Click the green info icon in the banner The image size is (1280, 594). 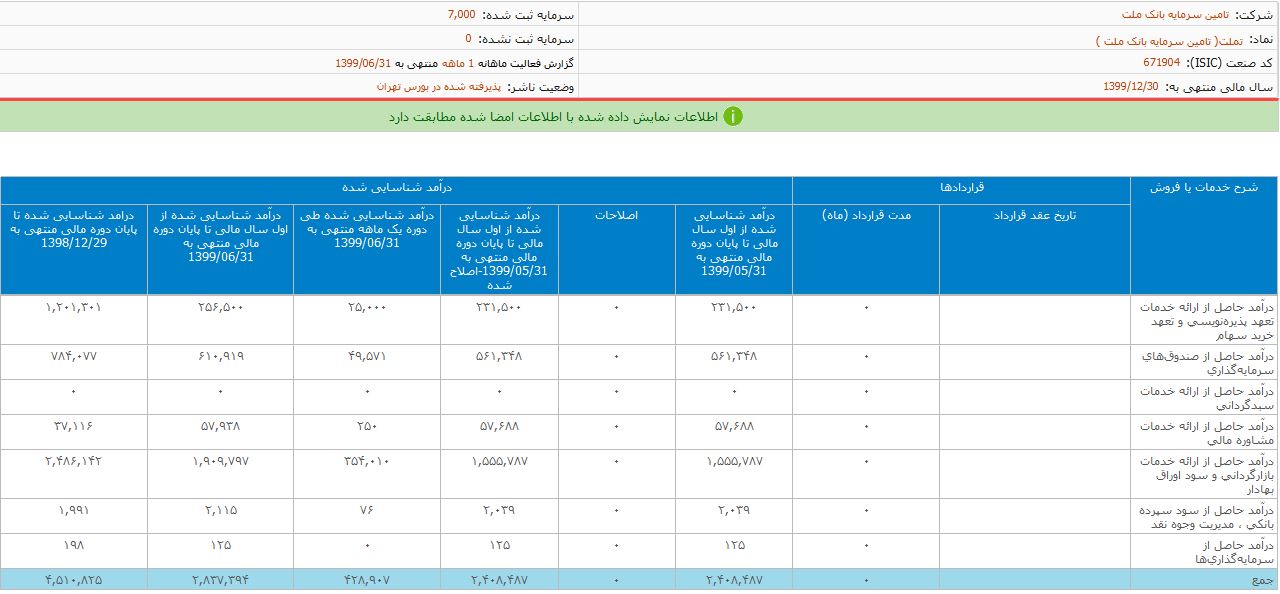coord(734,117)
